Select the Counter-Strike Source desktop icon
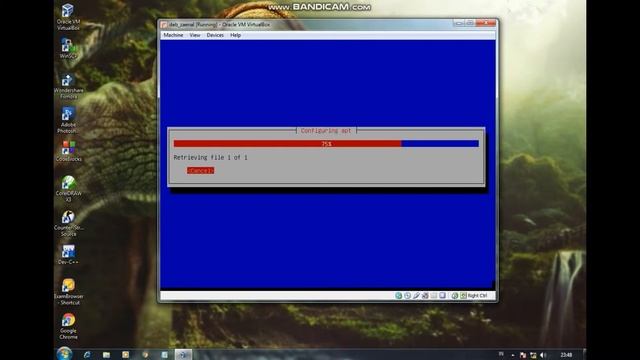 click(x=68, y=223)
